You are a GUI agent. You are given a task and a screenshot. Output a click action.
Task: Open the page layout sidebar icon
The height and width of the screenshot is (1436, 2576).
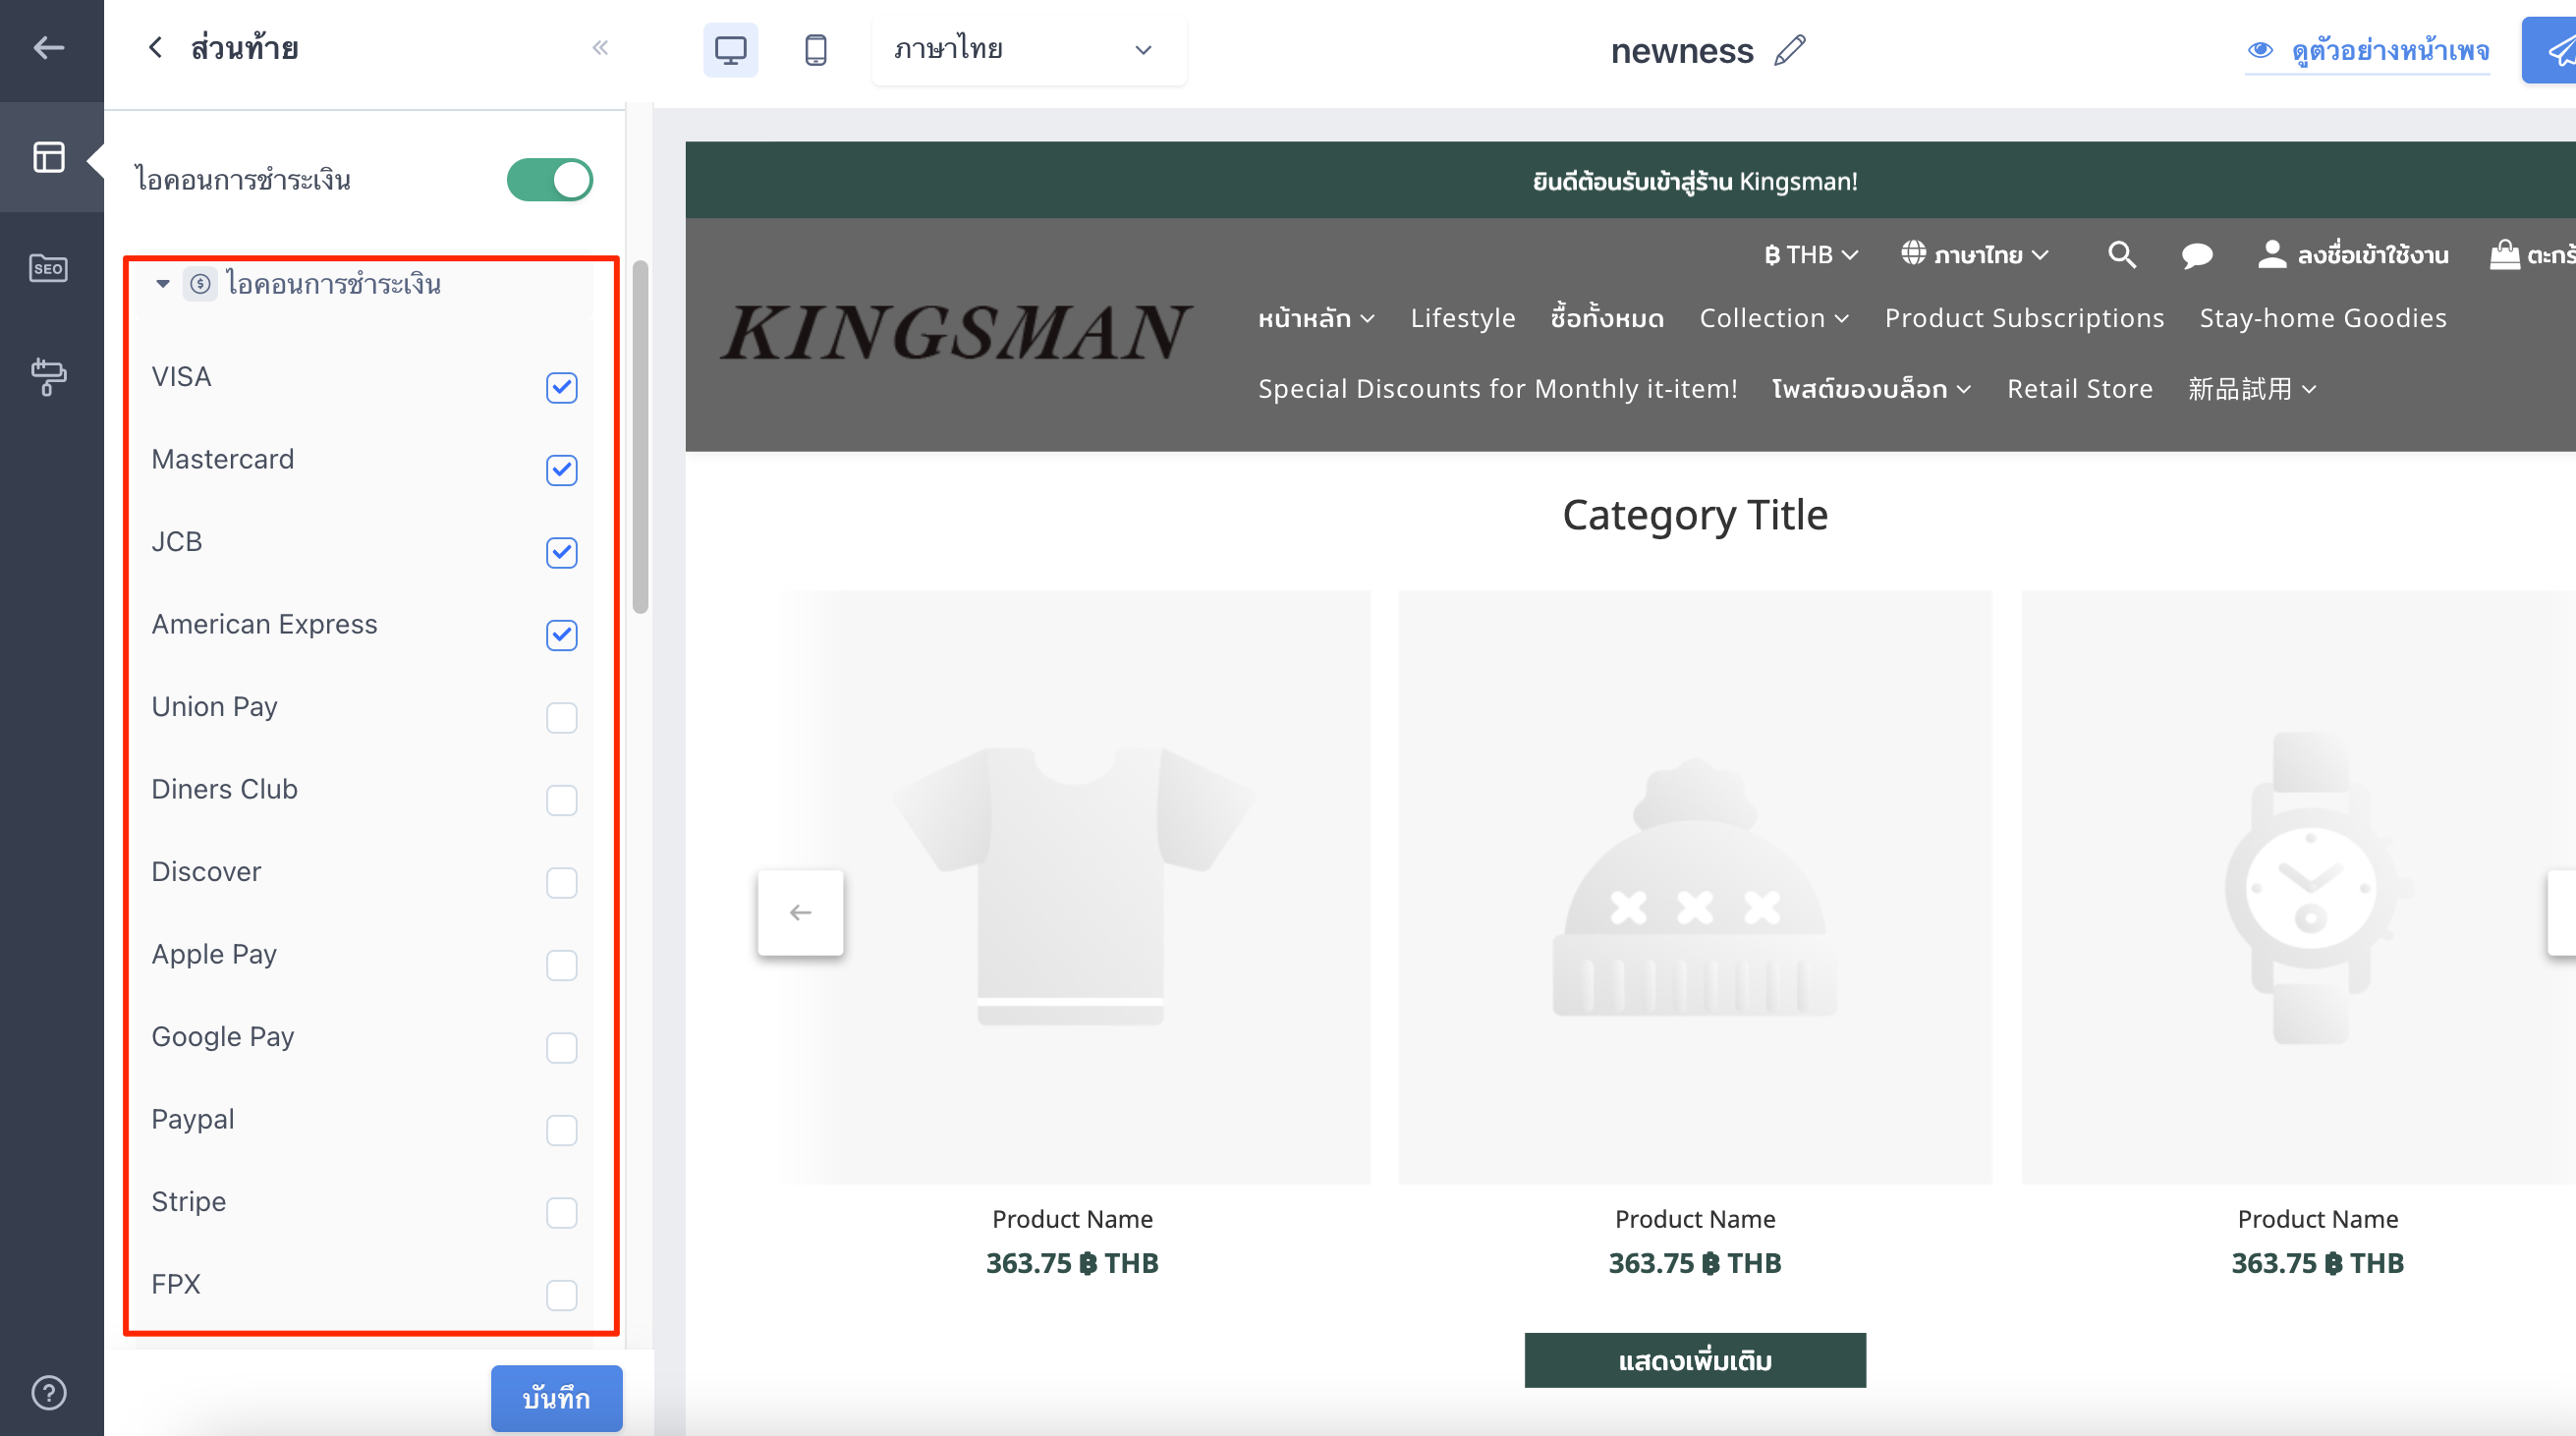click(48, 157)
